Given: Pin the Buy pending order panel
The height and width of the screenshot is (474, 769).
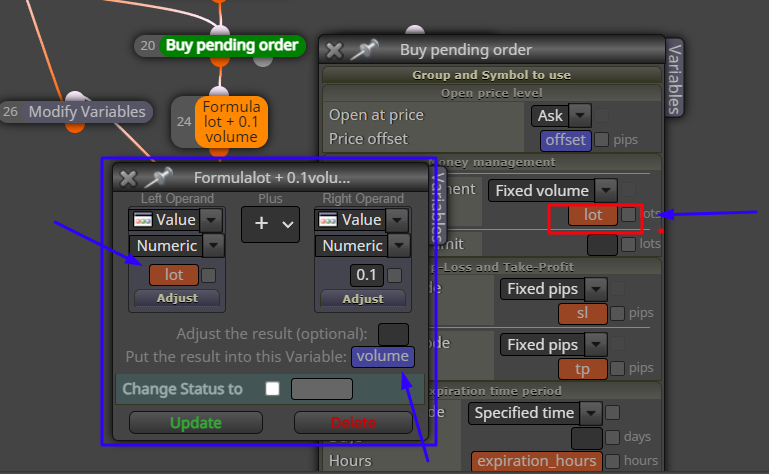Looking at the screenshot, I should coord(364,49).
